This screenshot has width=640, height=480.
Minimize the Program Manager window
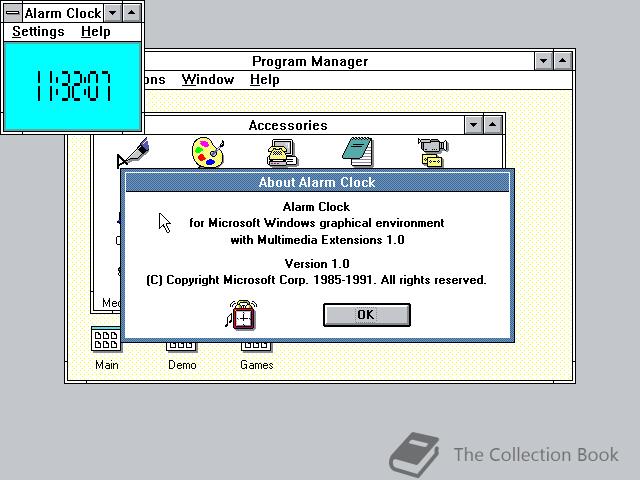[544, 61]
